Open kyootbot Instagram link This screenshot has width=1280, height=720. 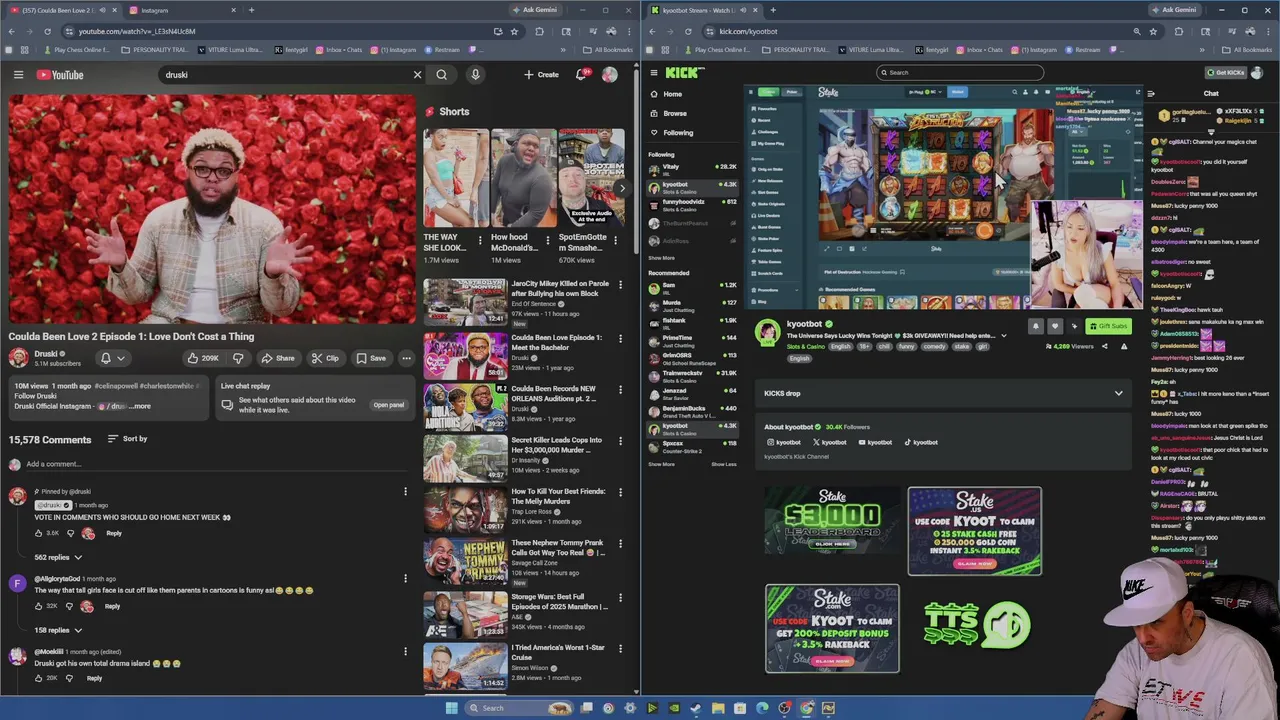[783, 442]
